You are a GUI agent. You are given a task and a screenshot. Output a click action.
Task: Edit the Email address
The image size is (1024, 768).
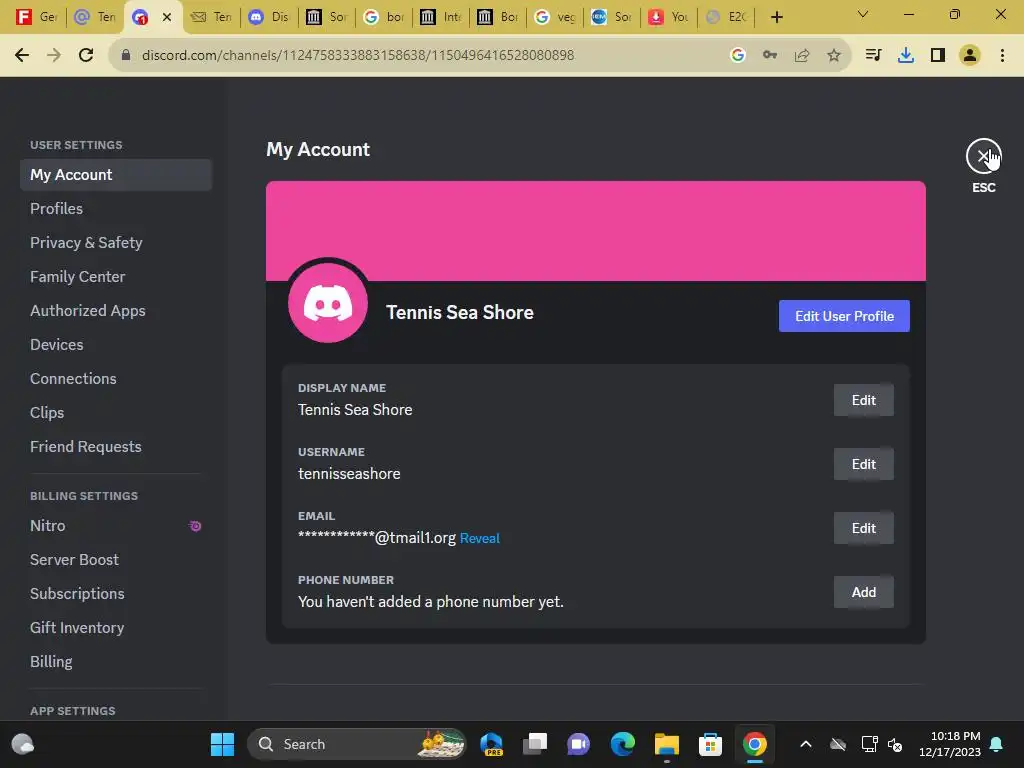point(863,528)
